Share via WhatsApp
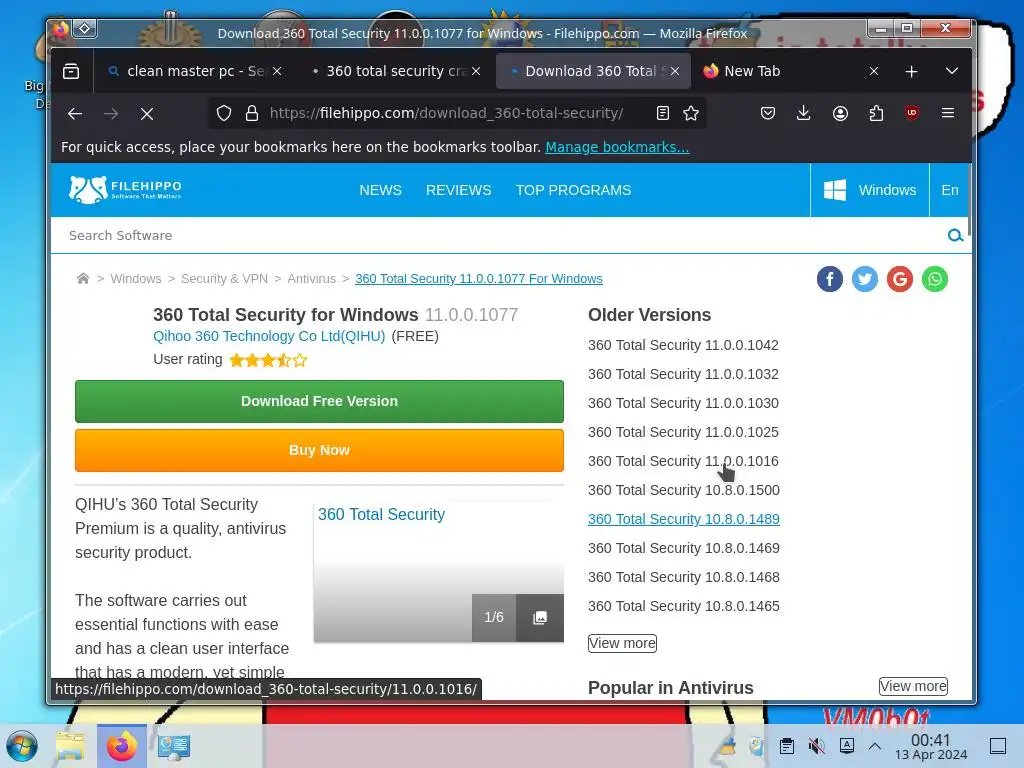Screen dimensions: 1024x768 [x=935, y=280]
